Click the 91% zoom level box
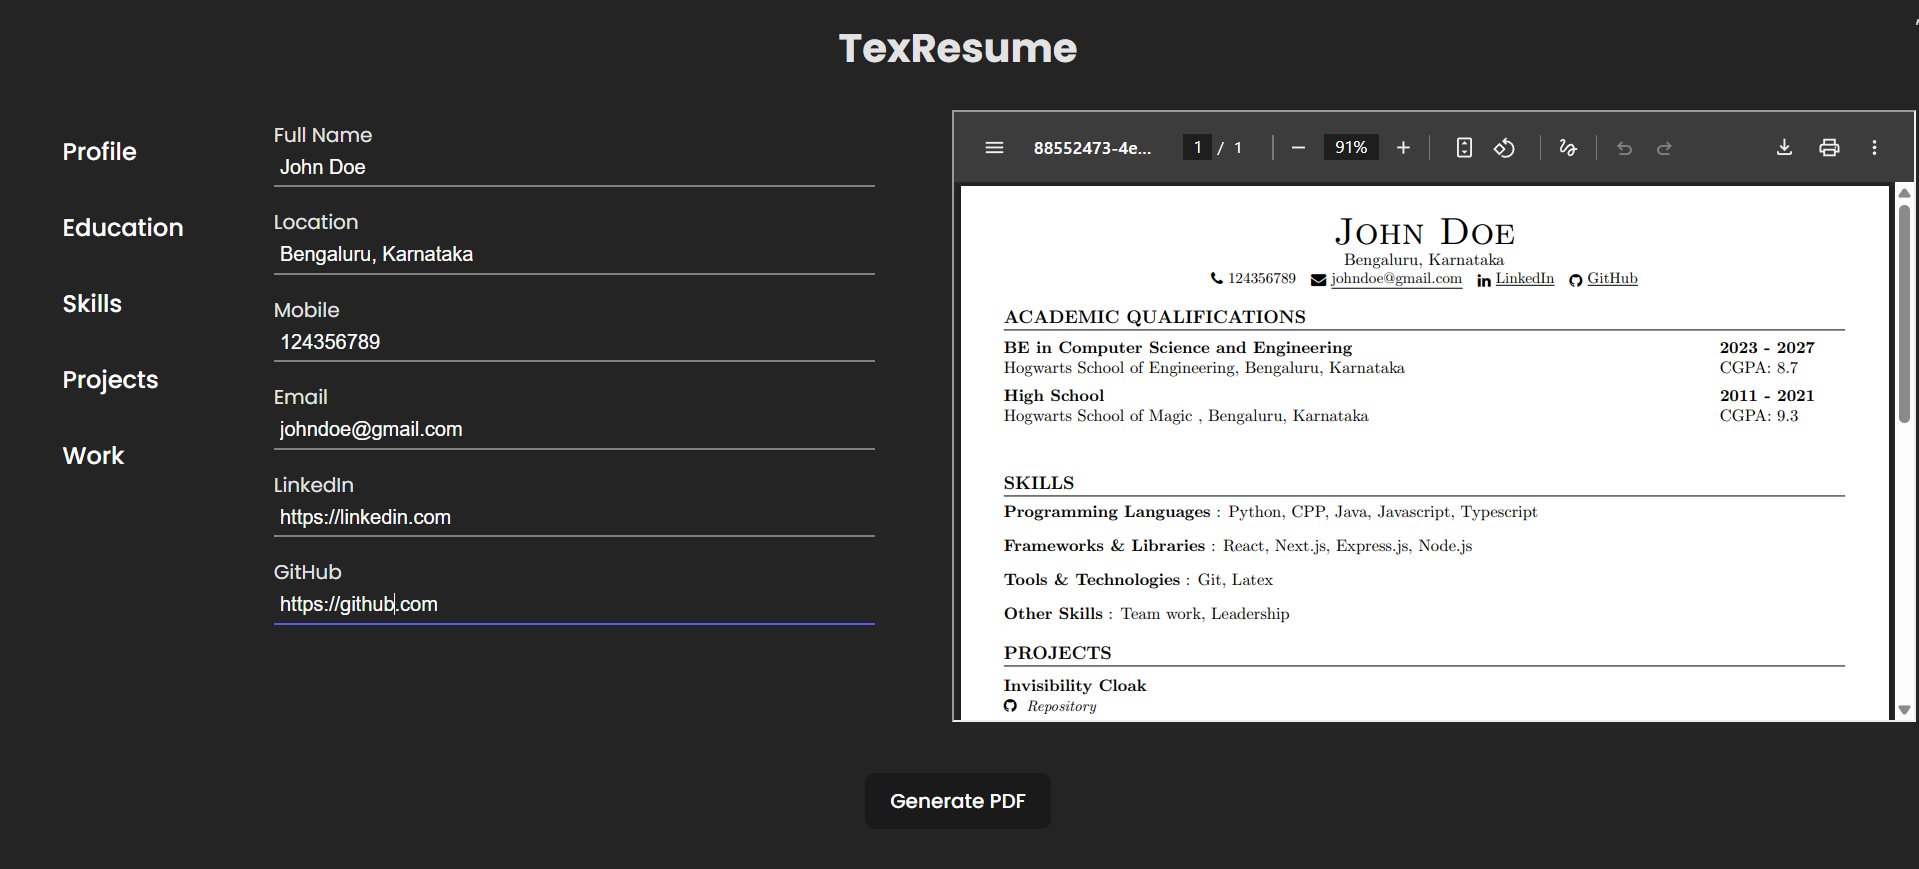 point(1350,148)
